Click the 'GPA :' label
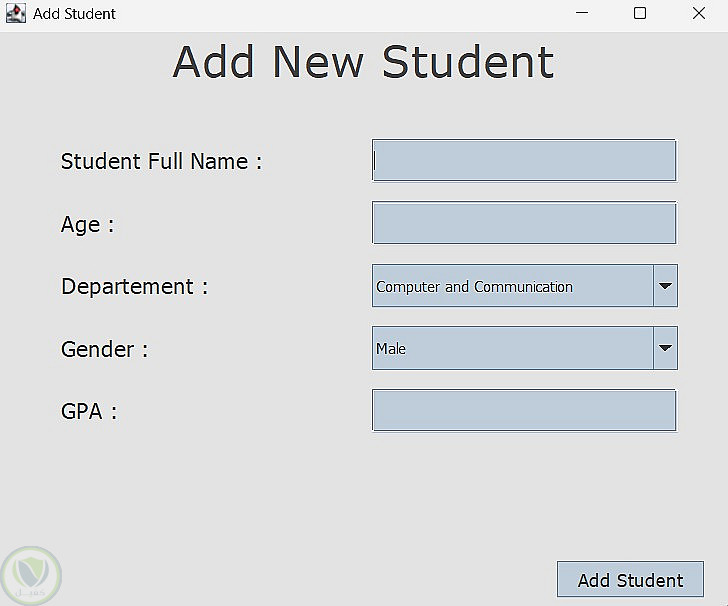 coord(89,412)
